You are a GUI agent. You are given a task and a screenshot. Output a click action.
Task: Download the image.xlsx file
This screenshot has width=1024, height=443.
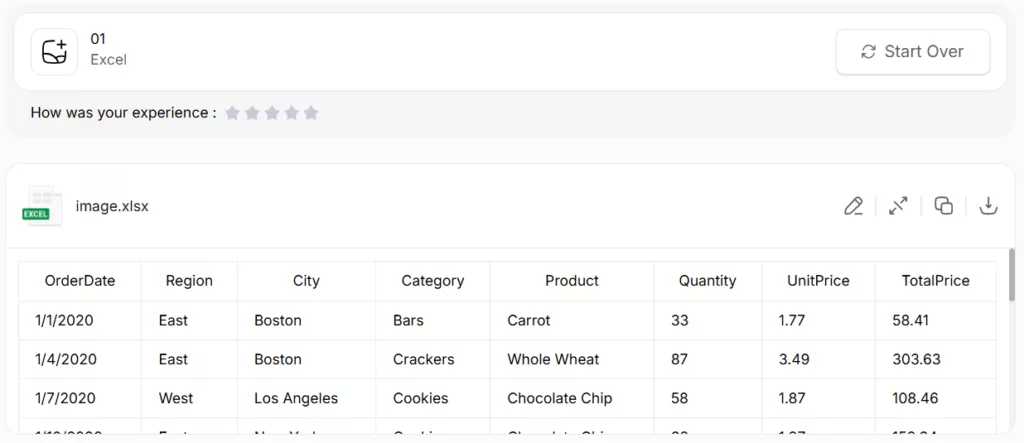[988, 206]
